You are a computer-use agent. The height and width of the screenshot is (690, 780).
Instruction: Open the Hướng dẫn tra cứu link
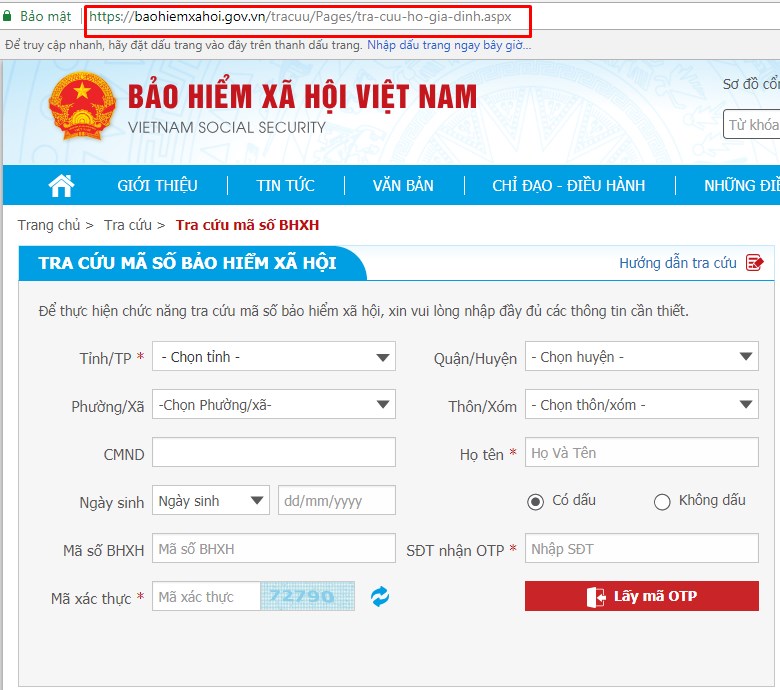click(678, 263)
